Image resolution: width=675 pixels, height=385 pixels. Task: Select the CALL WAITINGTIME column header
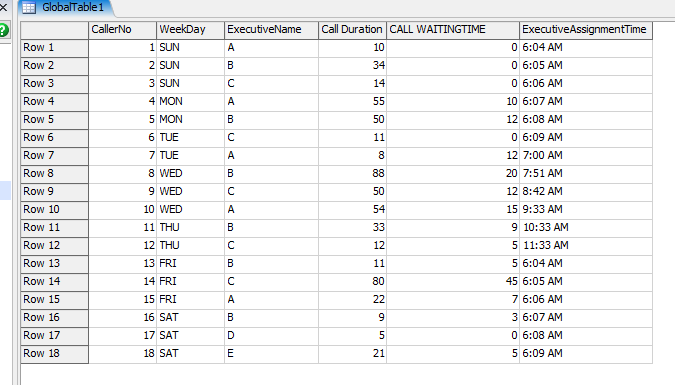(x=453, y=30)
